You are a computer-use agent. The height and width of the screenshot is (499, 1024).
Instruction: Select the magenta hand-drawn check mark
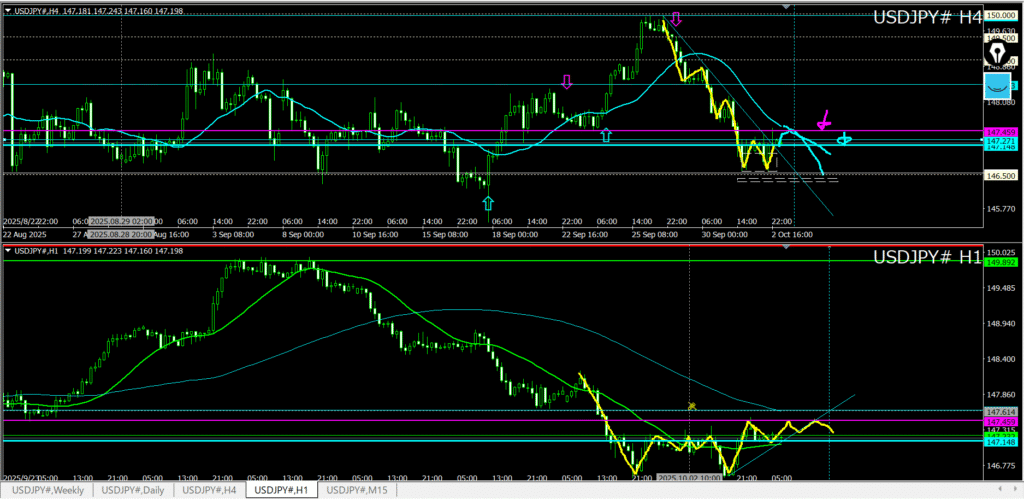click(x=824, y=120)
